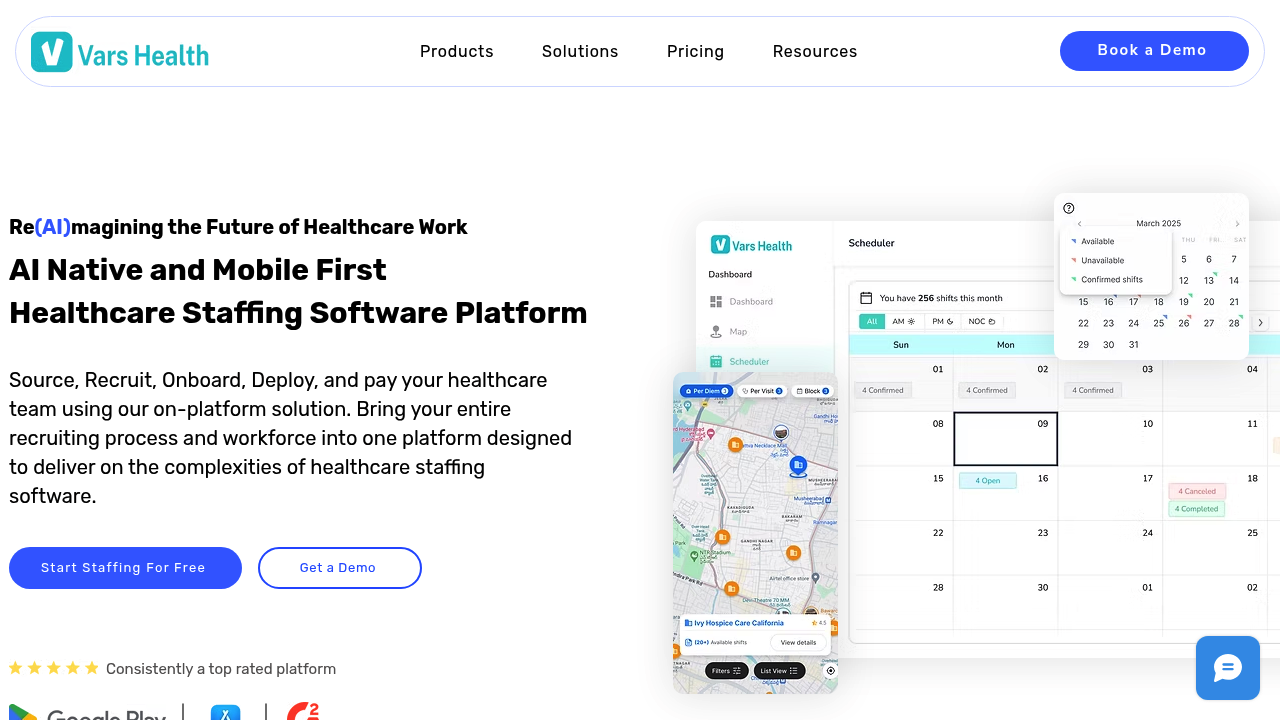
Task: Expand the Solutions menu
Action: pyautogui.click(x=580, y=52)
